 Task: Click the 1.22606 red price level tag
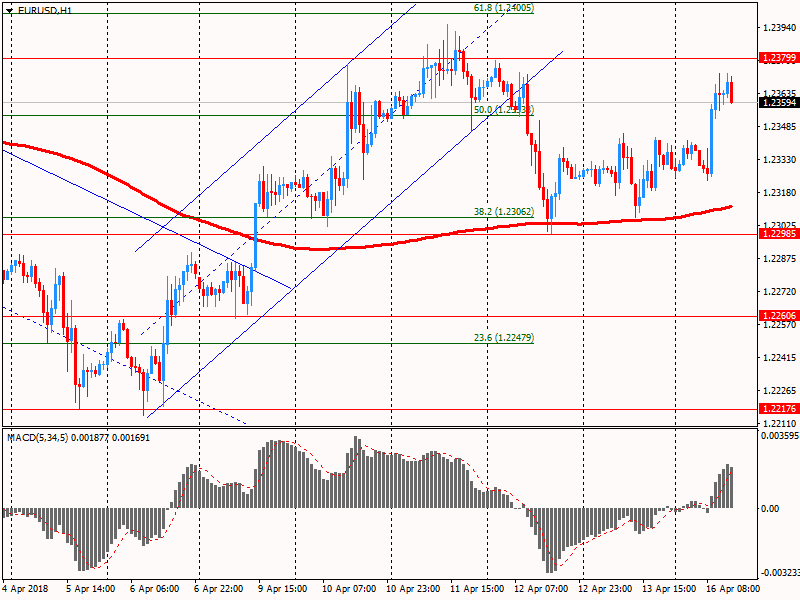(x=779, y=316)
